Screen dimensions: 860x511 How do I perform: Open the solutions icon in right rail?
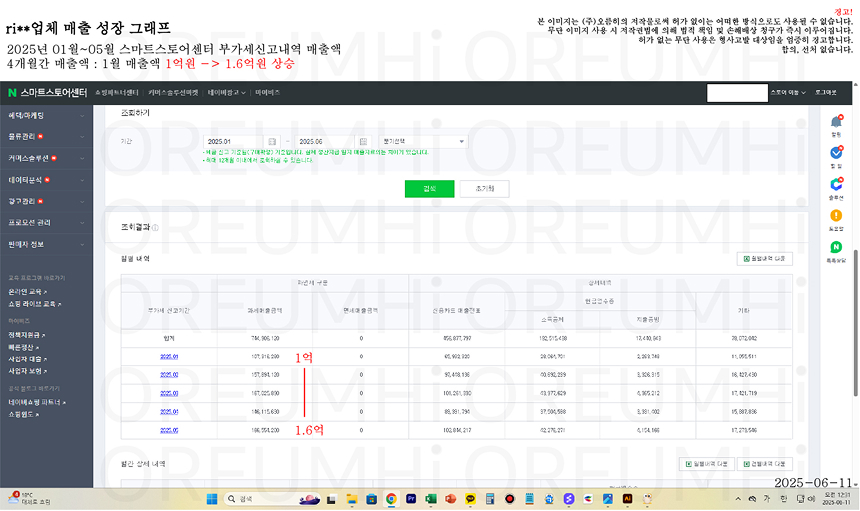click(x=836, y=184)
